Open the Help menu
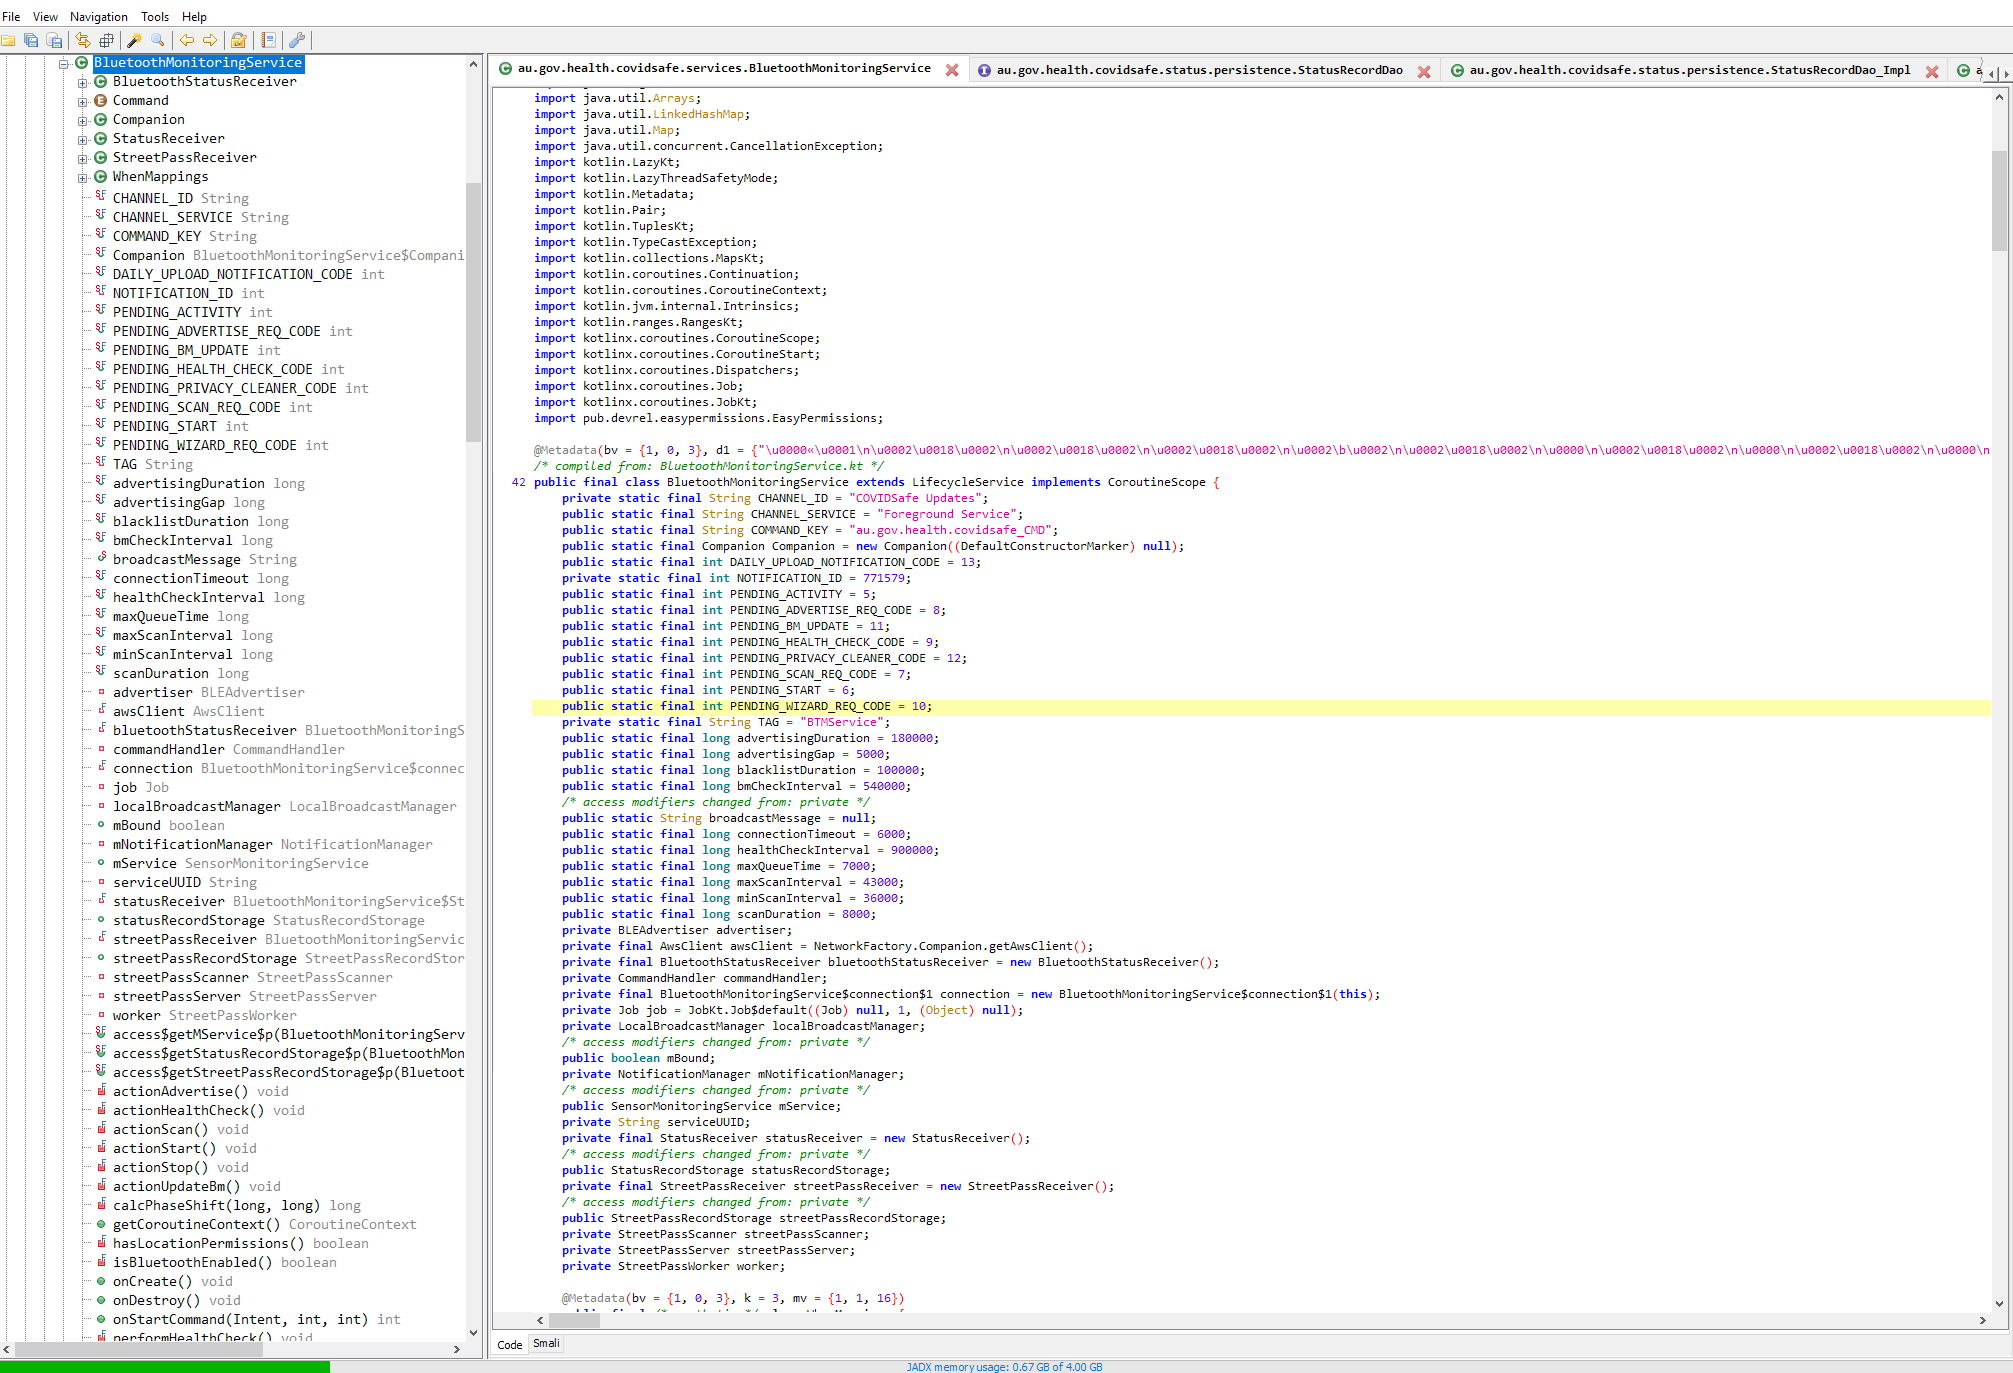The width and height of the screenshot is (2013, 1373). (x=194, y=17)
